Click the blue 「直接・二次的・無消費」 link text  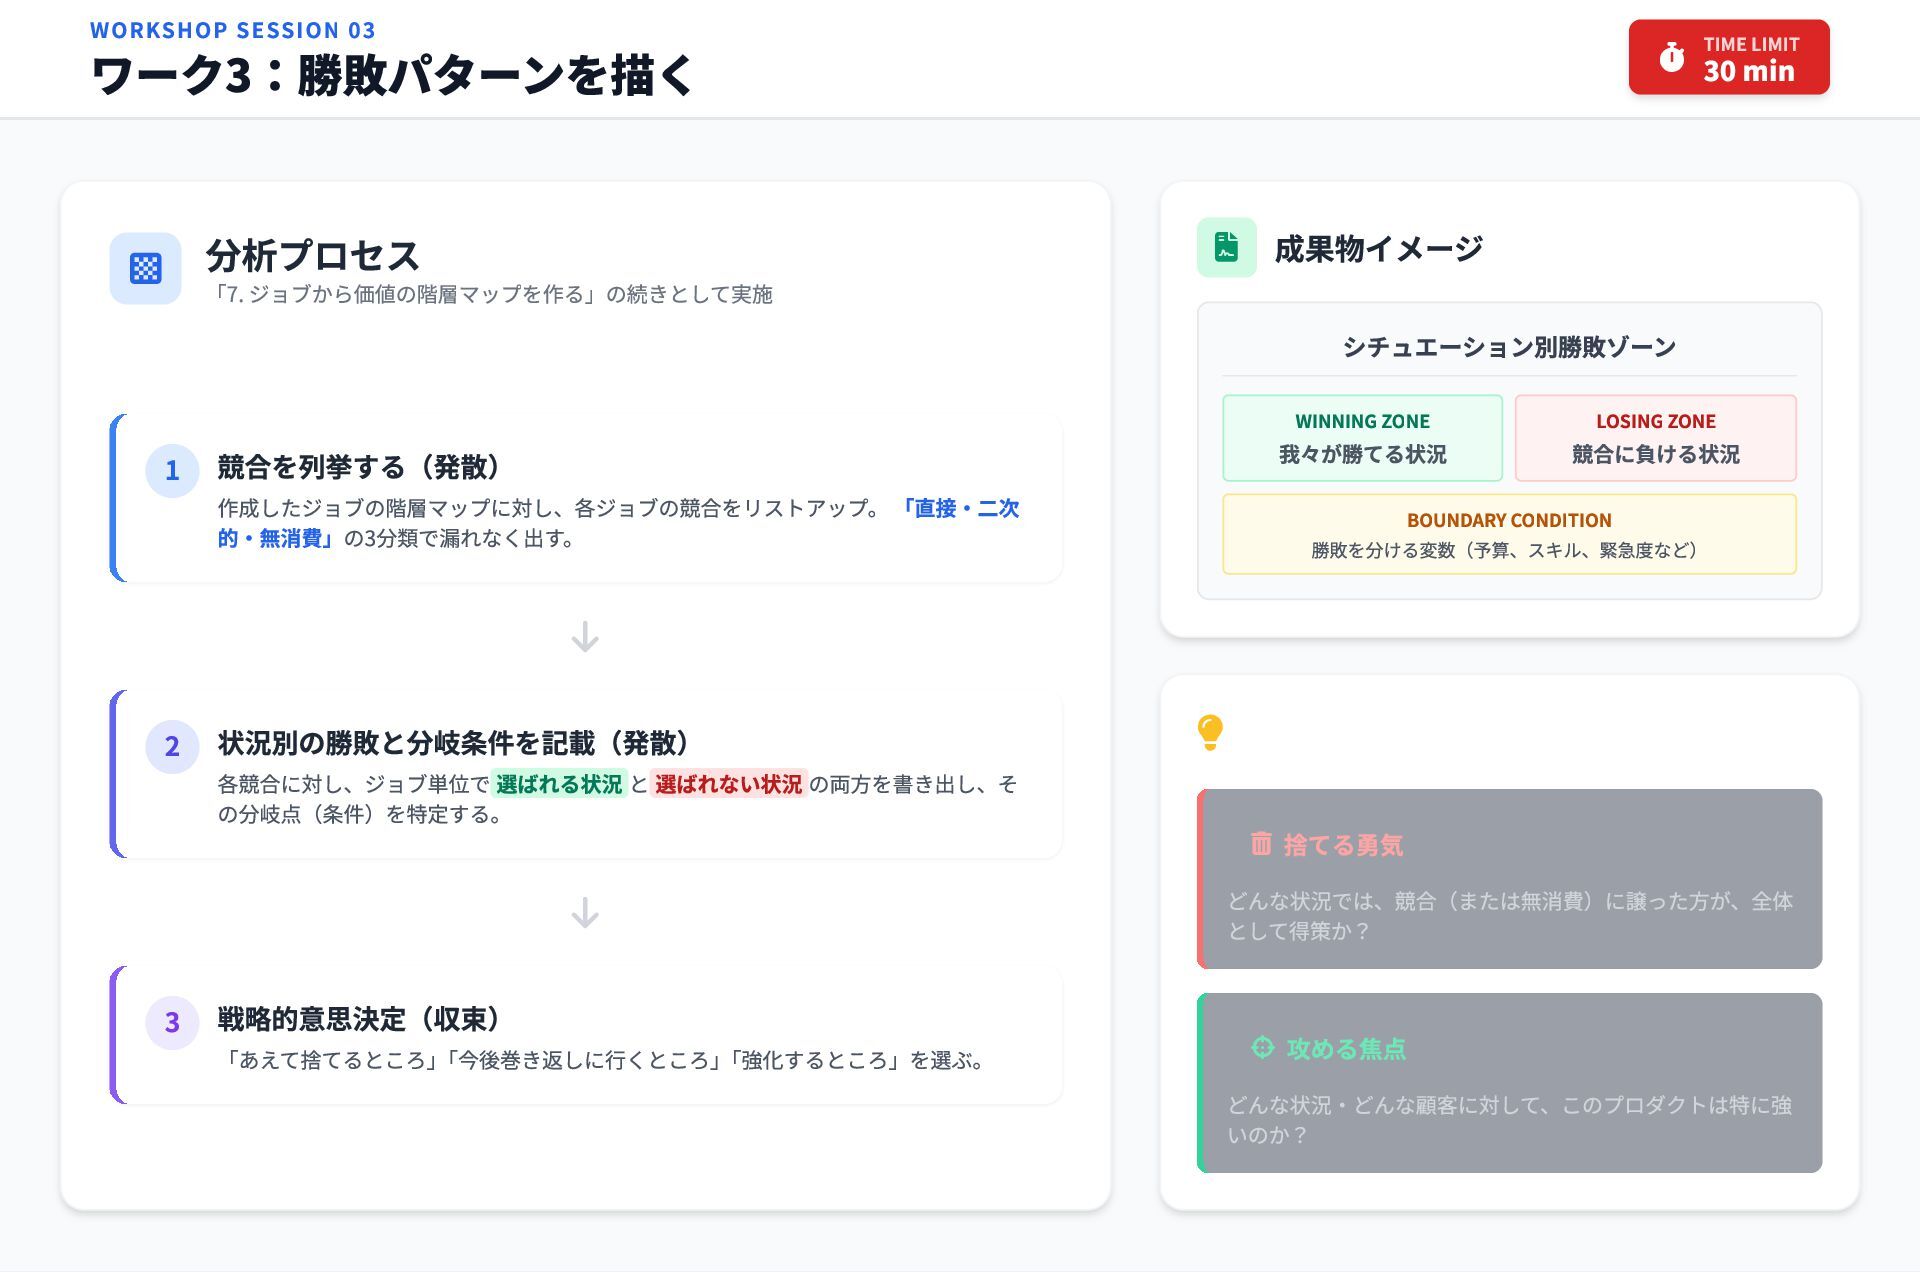coord(958,508)
